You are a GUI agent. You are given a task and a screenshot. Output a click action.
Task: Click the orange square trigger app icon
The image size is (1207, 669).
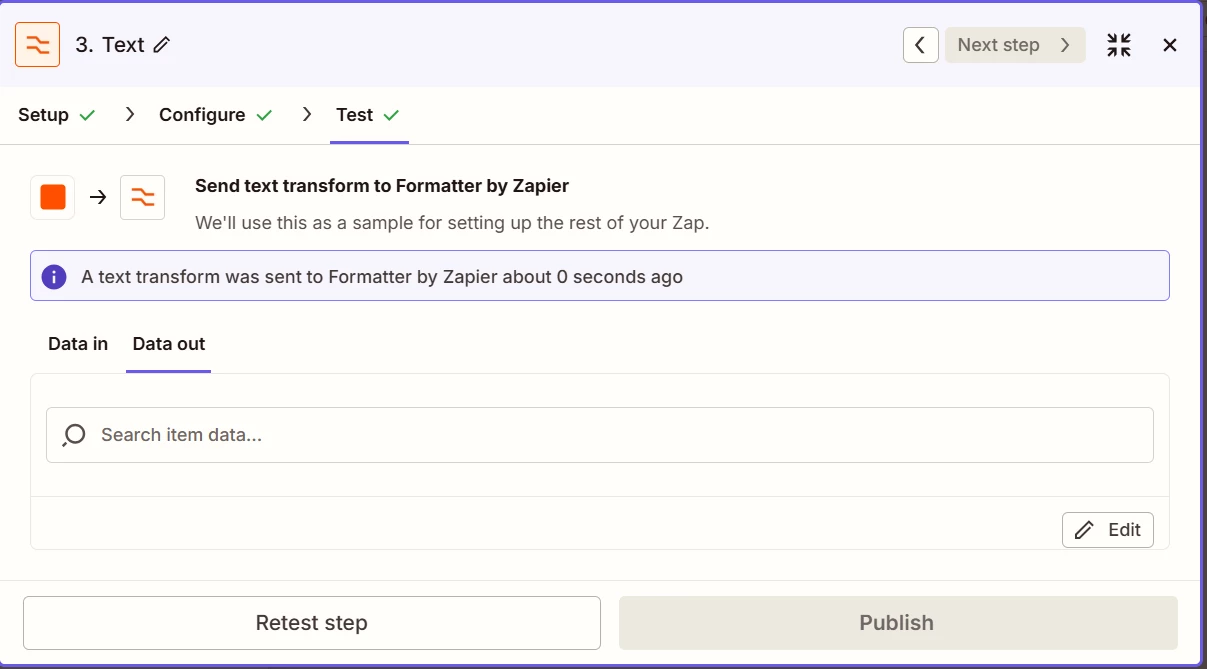(53, 197)
